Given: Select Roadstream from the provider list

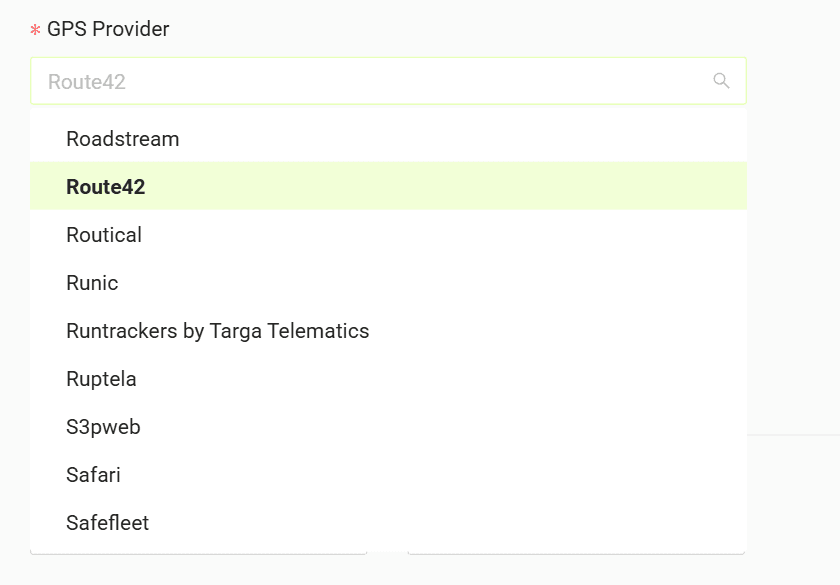Looking at the screenshot, I should pos(388,139).
